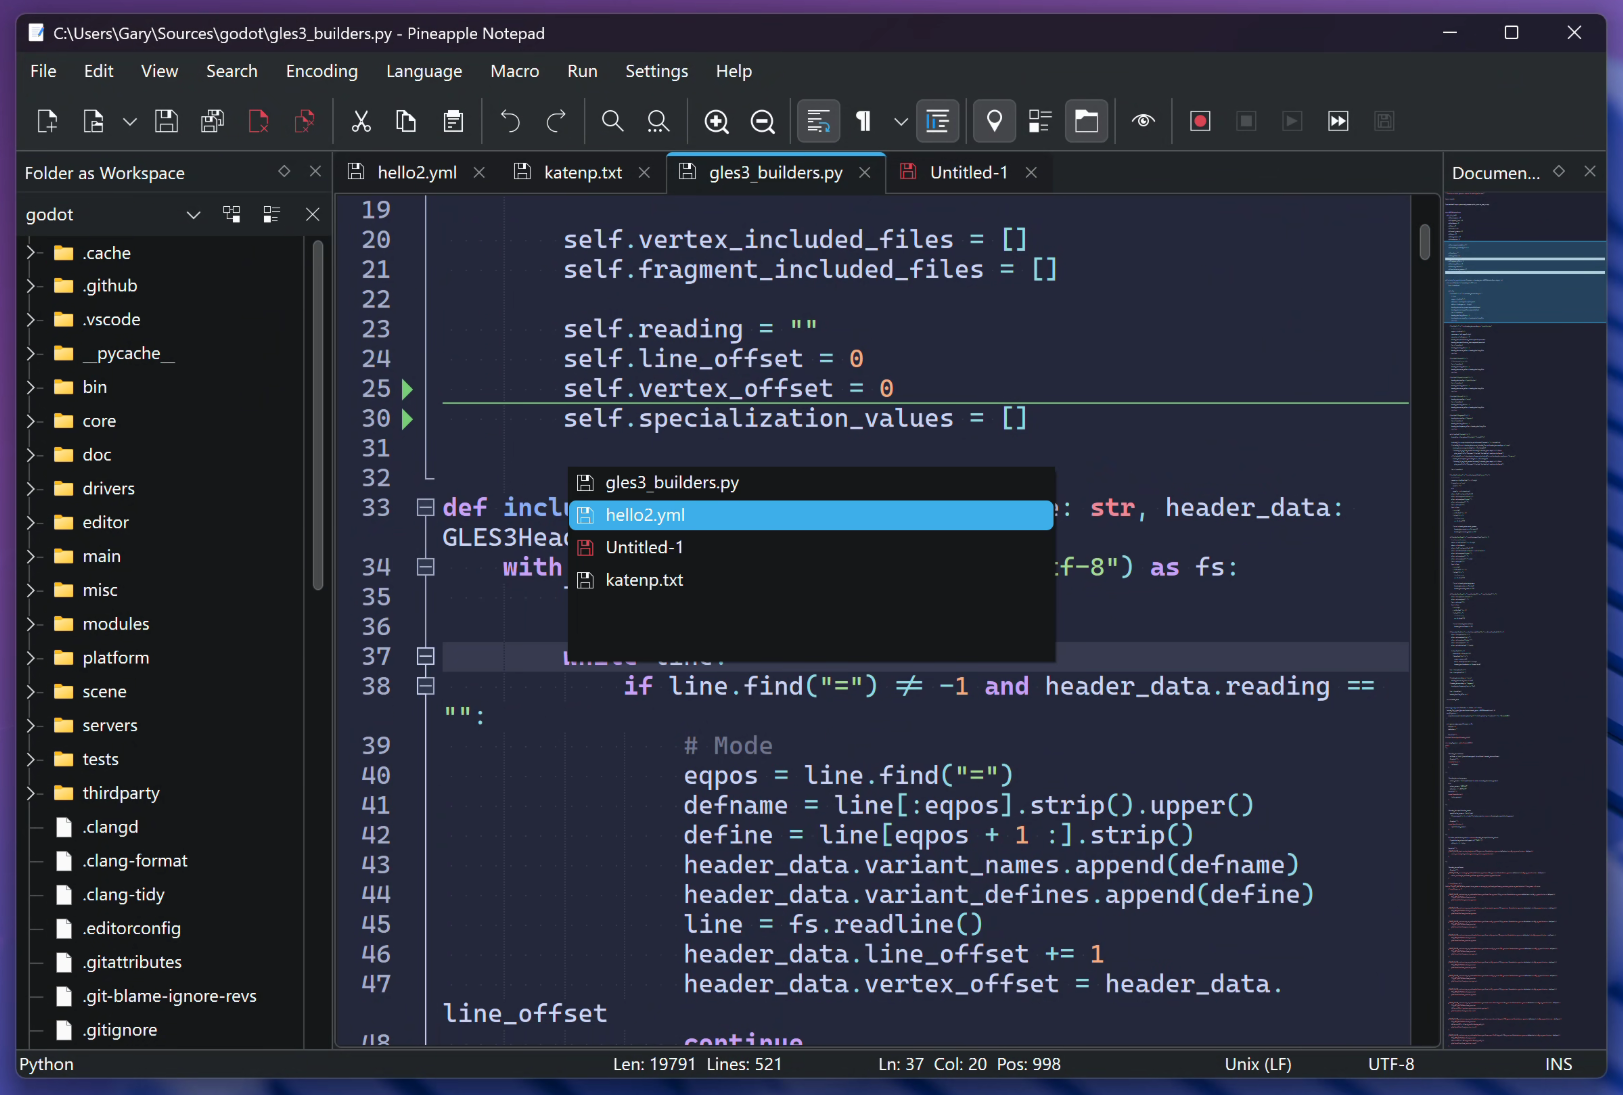Open the dropdown arrow beside the pilcrow icon
This screenshot has width=1623, height=1095.
click(901, 121)
